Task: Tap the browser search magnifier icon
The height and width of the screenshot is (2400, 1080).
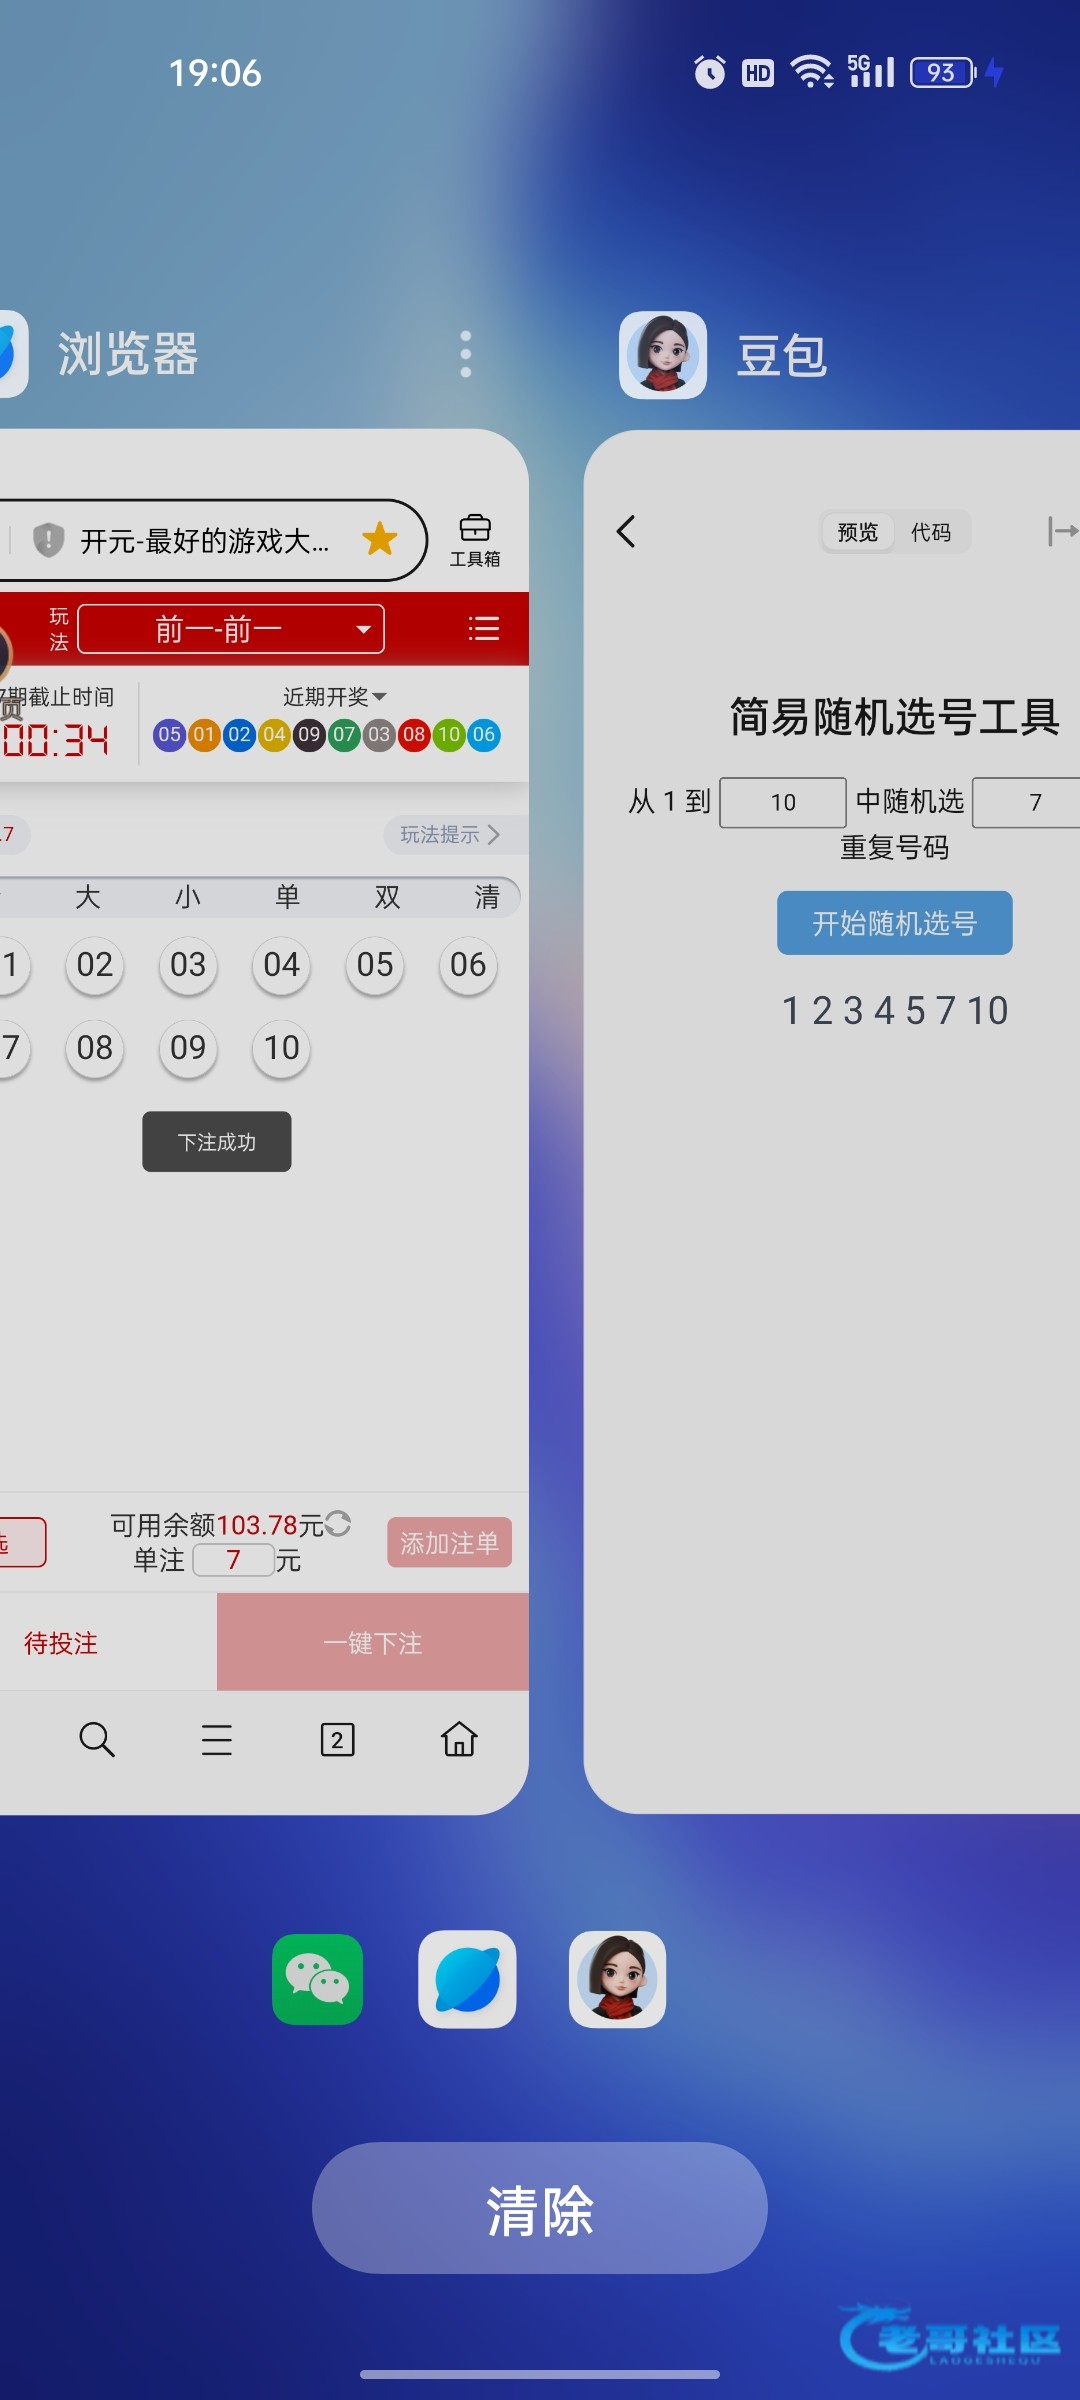Action: tap(97, 1740)
